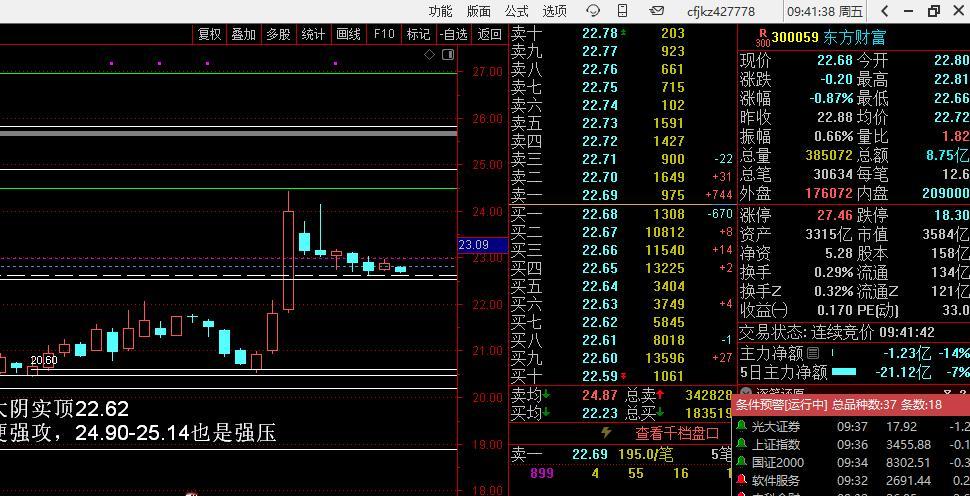Viewport: 970px width, 496px height.
Task: Click the green bell beside 上证指数
Action: point(740,444)
